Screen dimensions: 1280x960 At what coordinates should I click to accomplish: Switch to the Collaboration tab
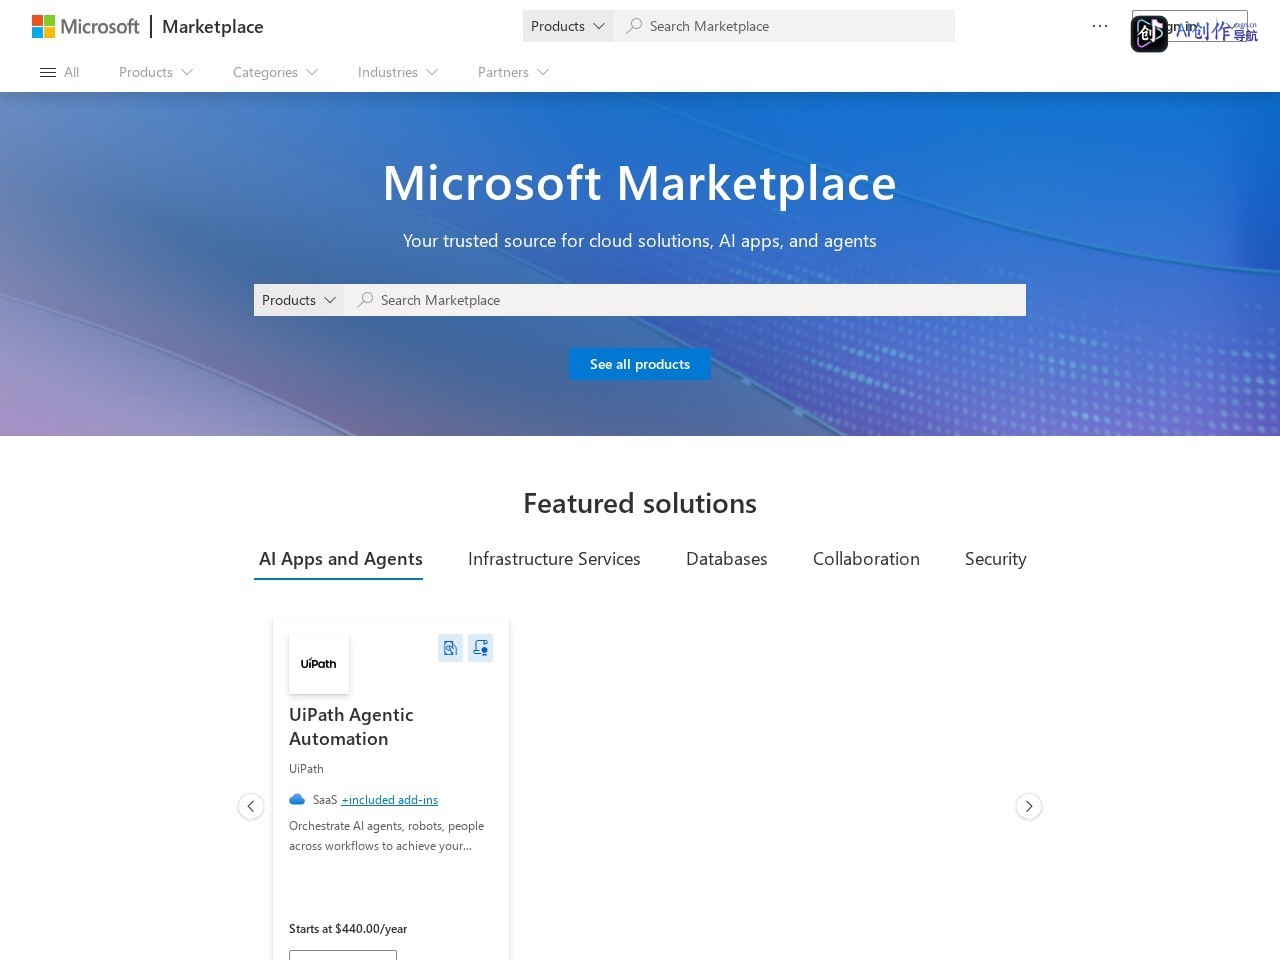click(866, 559)
